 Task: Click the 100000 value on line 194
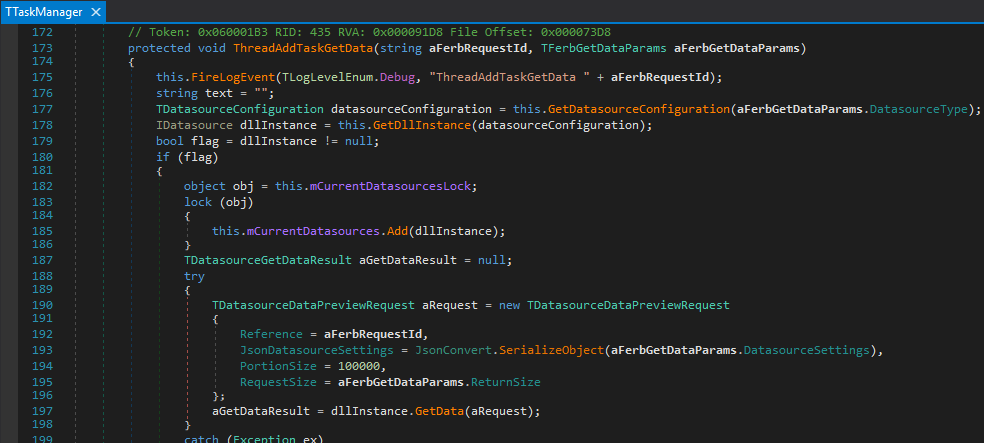pyautogui.click(x=359, y=366)
